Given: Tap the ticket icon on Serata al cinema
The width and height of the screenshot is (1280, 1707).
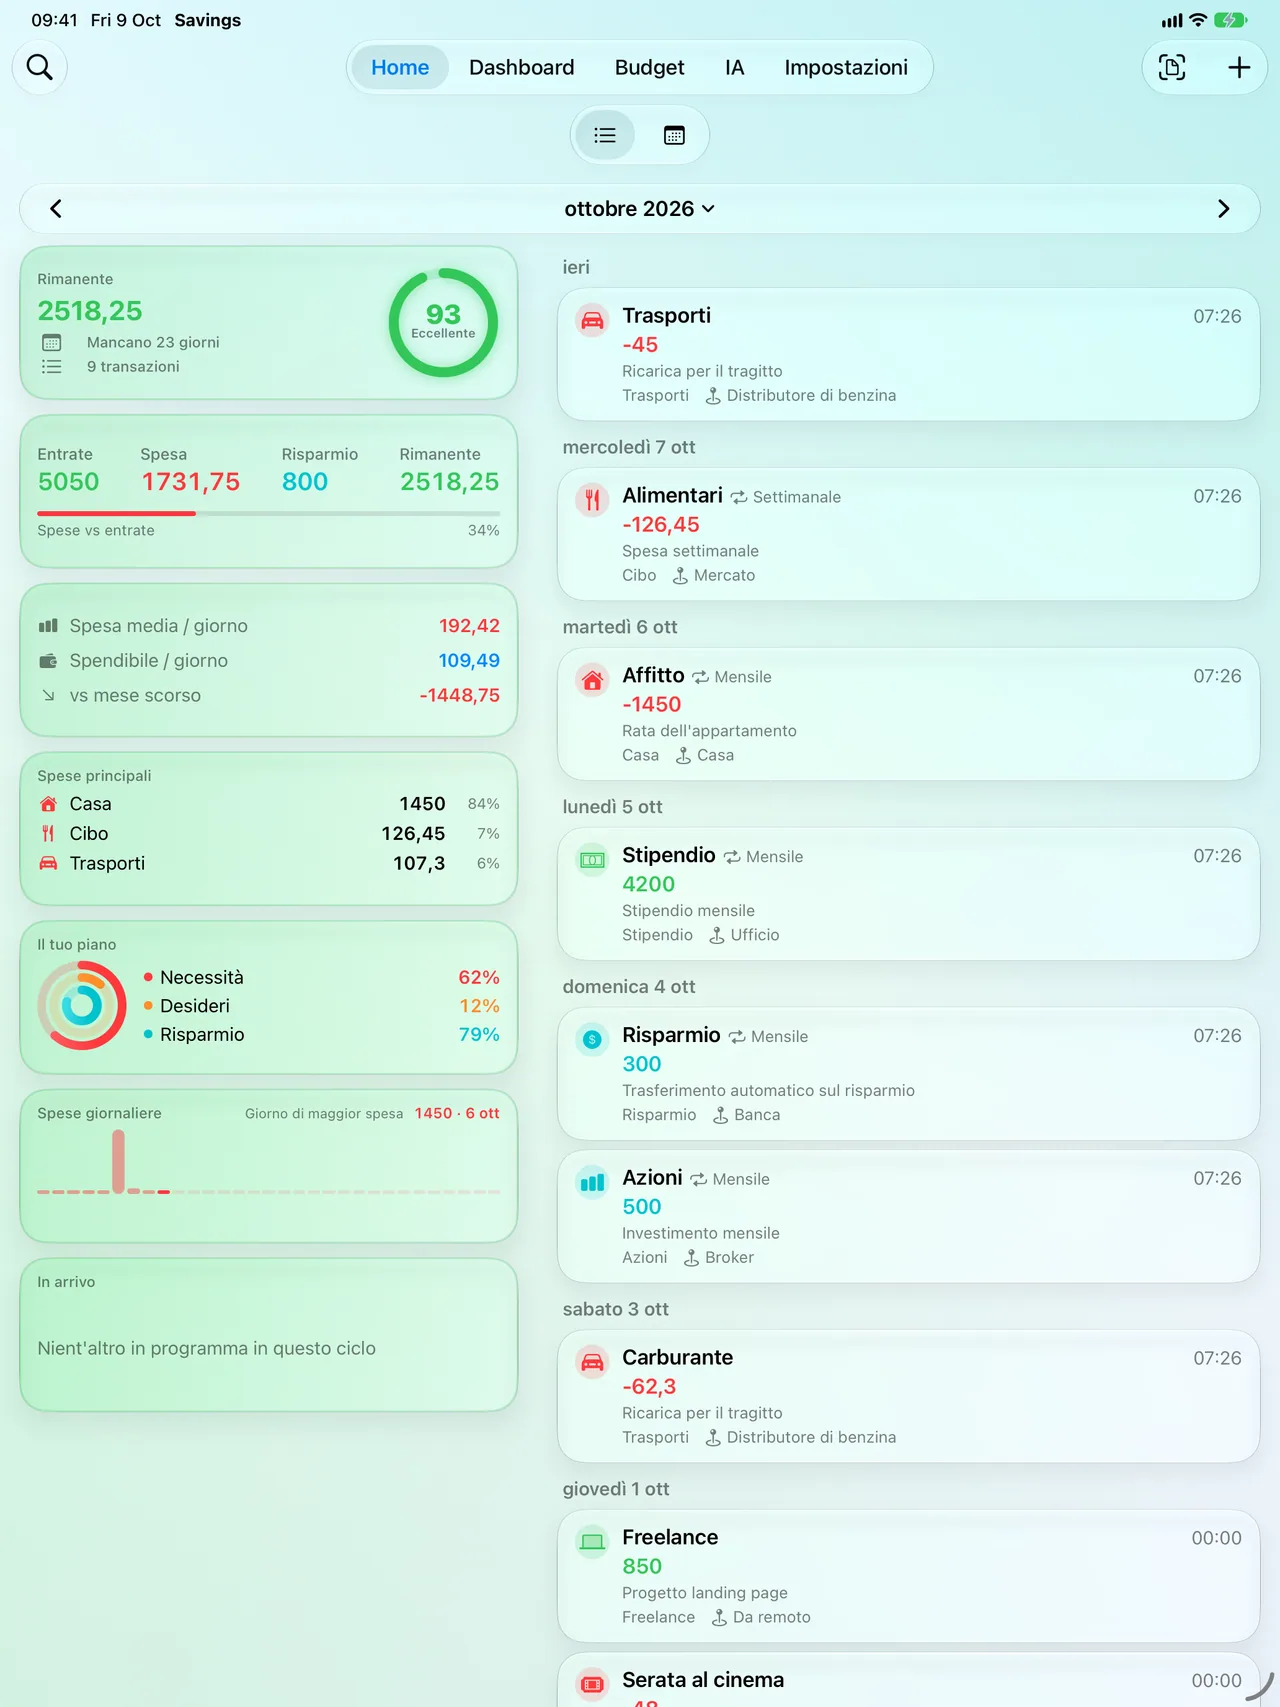Looking at the screenshot, I should [x=592, y=1685].
